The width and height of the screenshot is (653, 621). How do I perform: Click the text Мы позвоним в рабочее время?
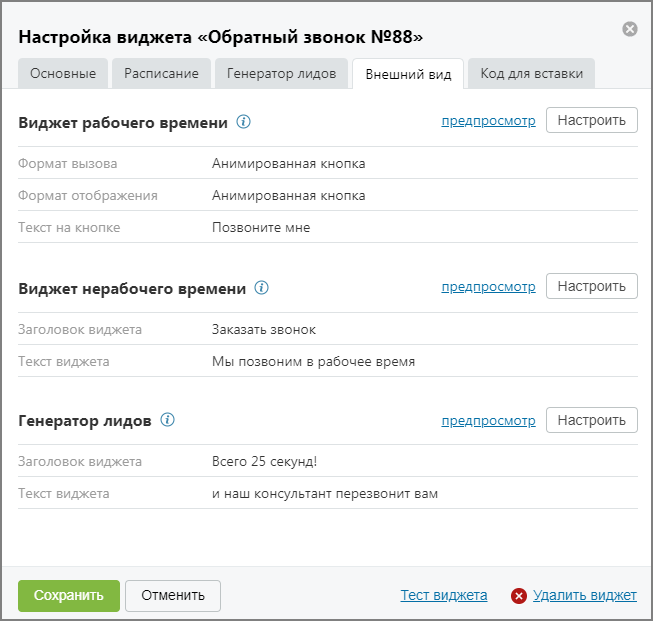pos(314,362)
